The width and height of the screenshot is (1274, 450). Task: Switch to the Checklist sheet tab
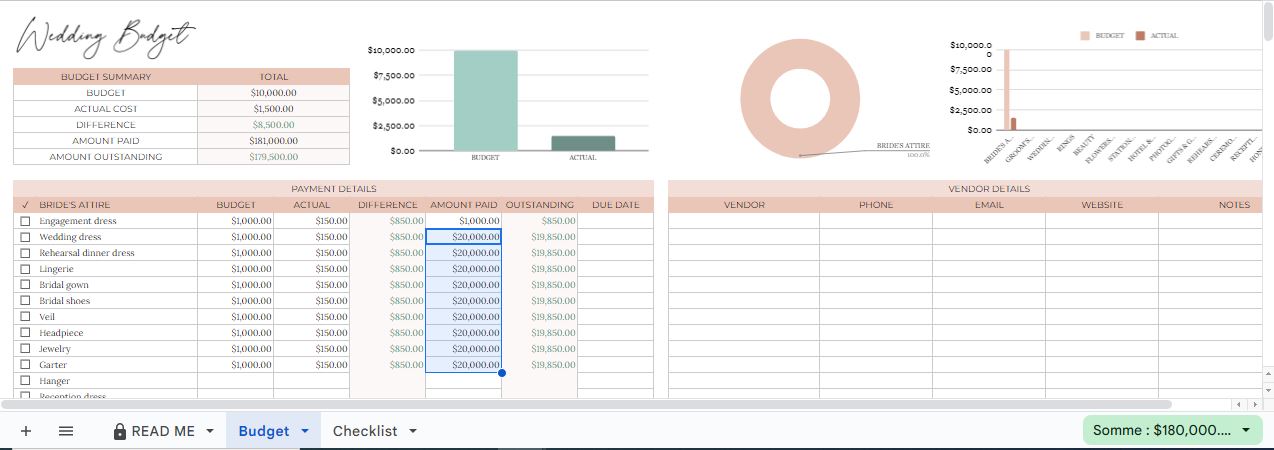(364, 431)
